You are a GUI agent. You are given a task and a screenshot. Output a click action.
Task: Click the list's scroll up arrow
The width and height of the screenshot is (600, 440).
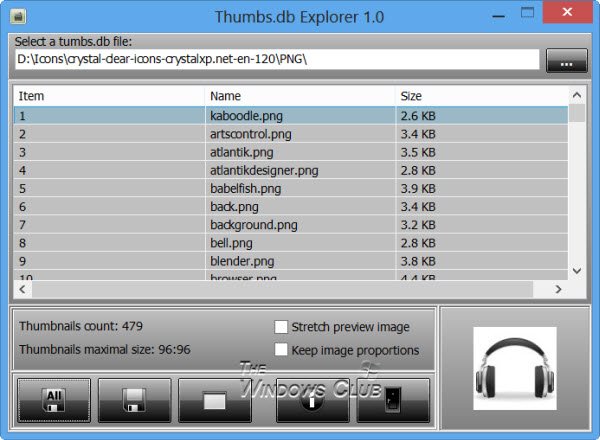click(x=576, y=96)
